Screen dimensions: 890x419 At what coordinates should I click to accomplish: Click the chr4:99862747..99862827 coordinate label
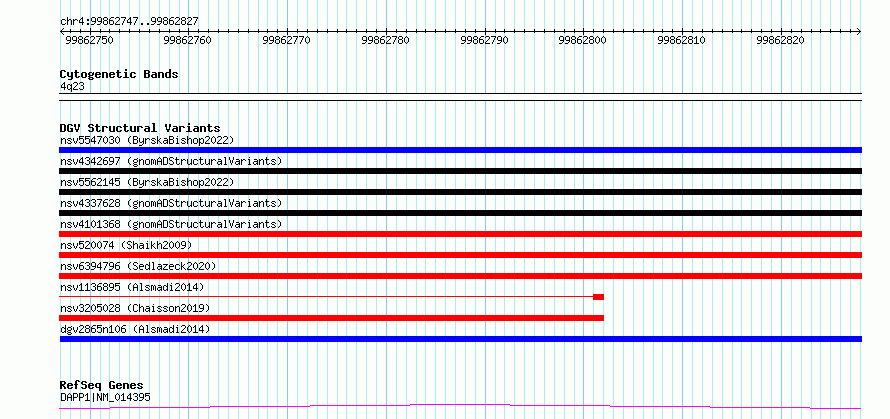[129, 22]
